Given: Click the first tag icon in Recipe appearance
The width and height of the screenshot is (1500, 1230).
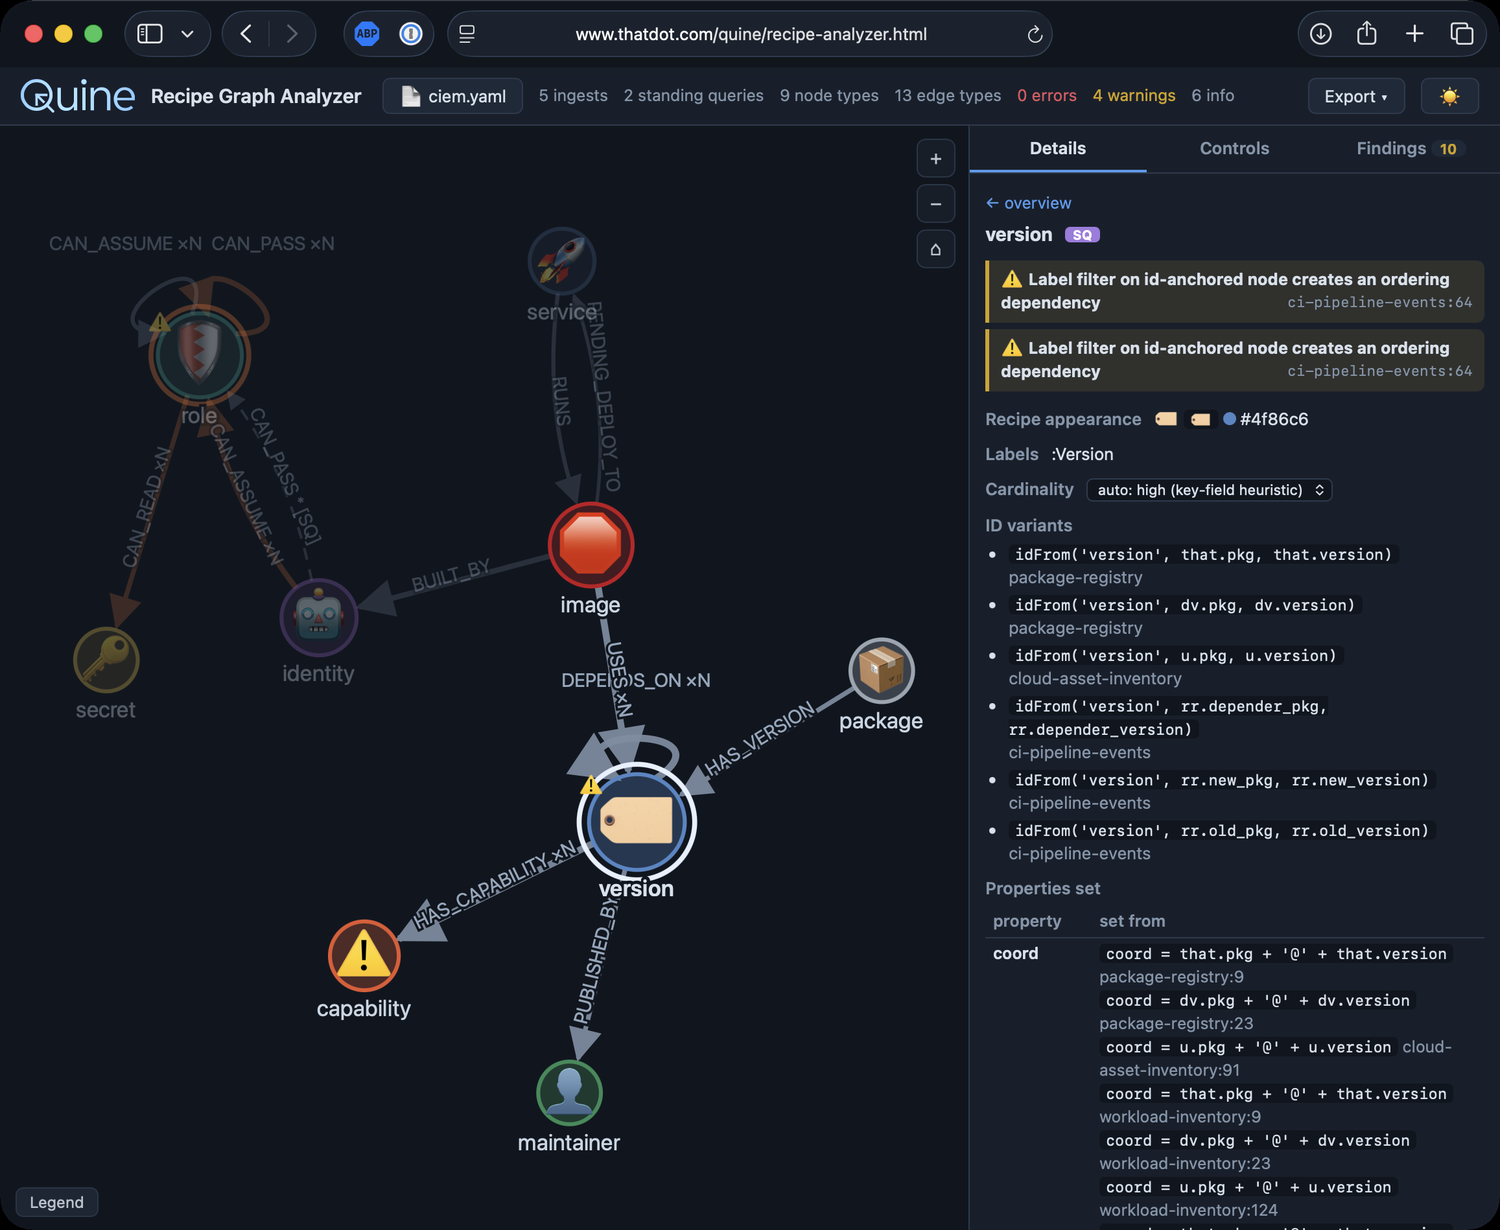Looking at the screenshot, I should click(x=1166, y=419).
